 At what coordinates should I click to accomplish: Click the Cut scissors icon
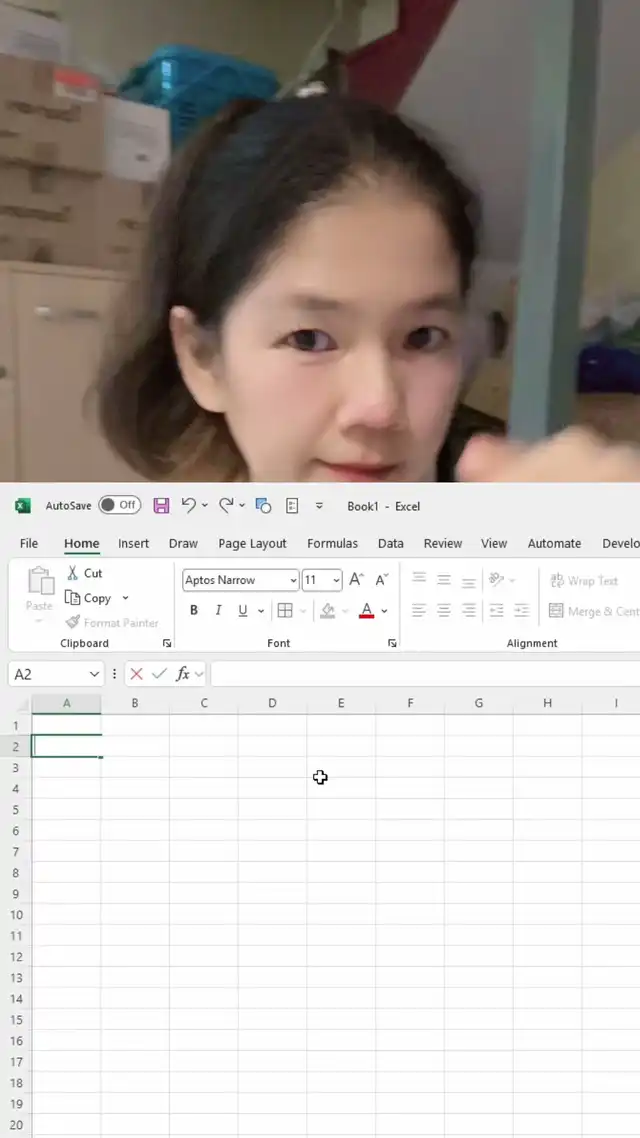[73, 573]
